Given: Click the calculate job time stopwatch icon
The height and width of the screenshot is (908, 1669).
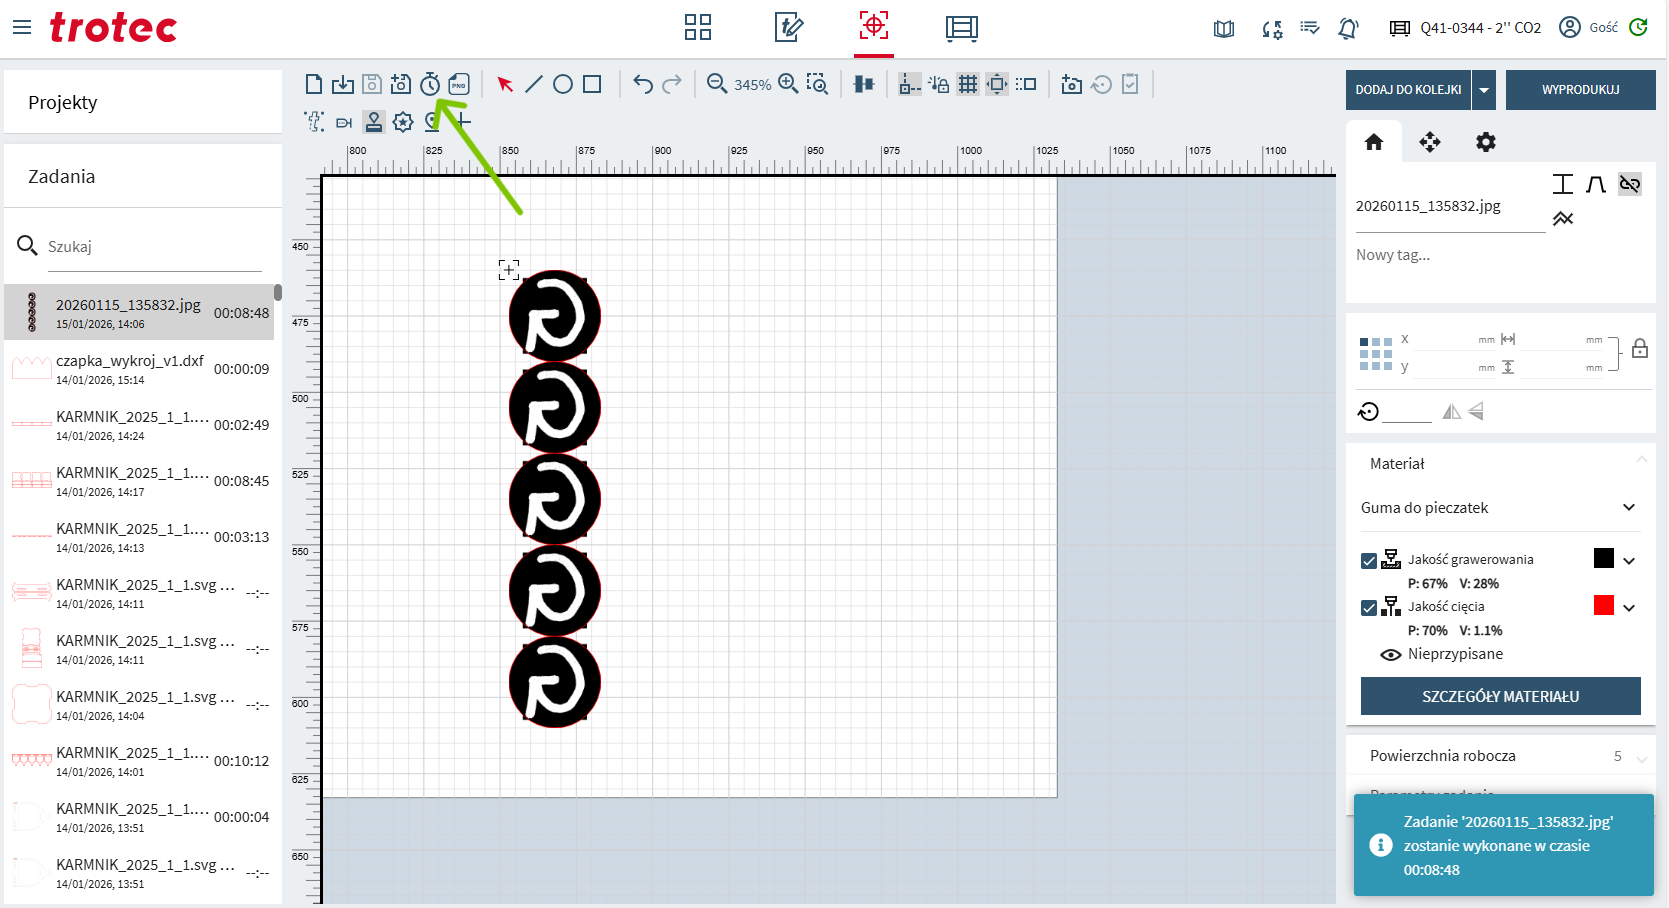Looking at the screenshot, I should click(x=430, y=85).
